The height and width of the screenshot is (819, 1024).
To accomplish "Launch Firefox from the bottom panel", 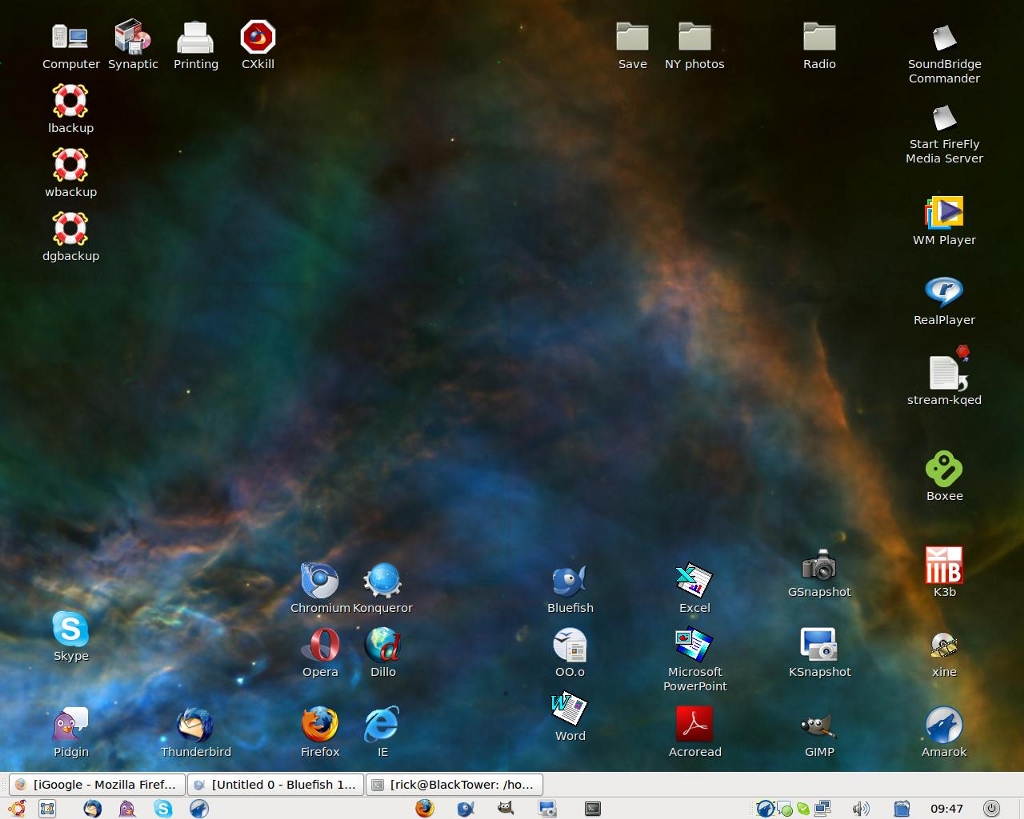I will (x=424, y=809).
